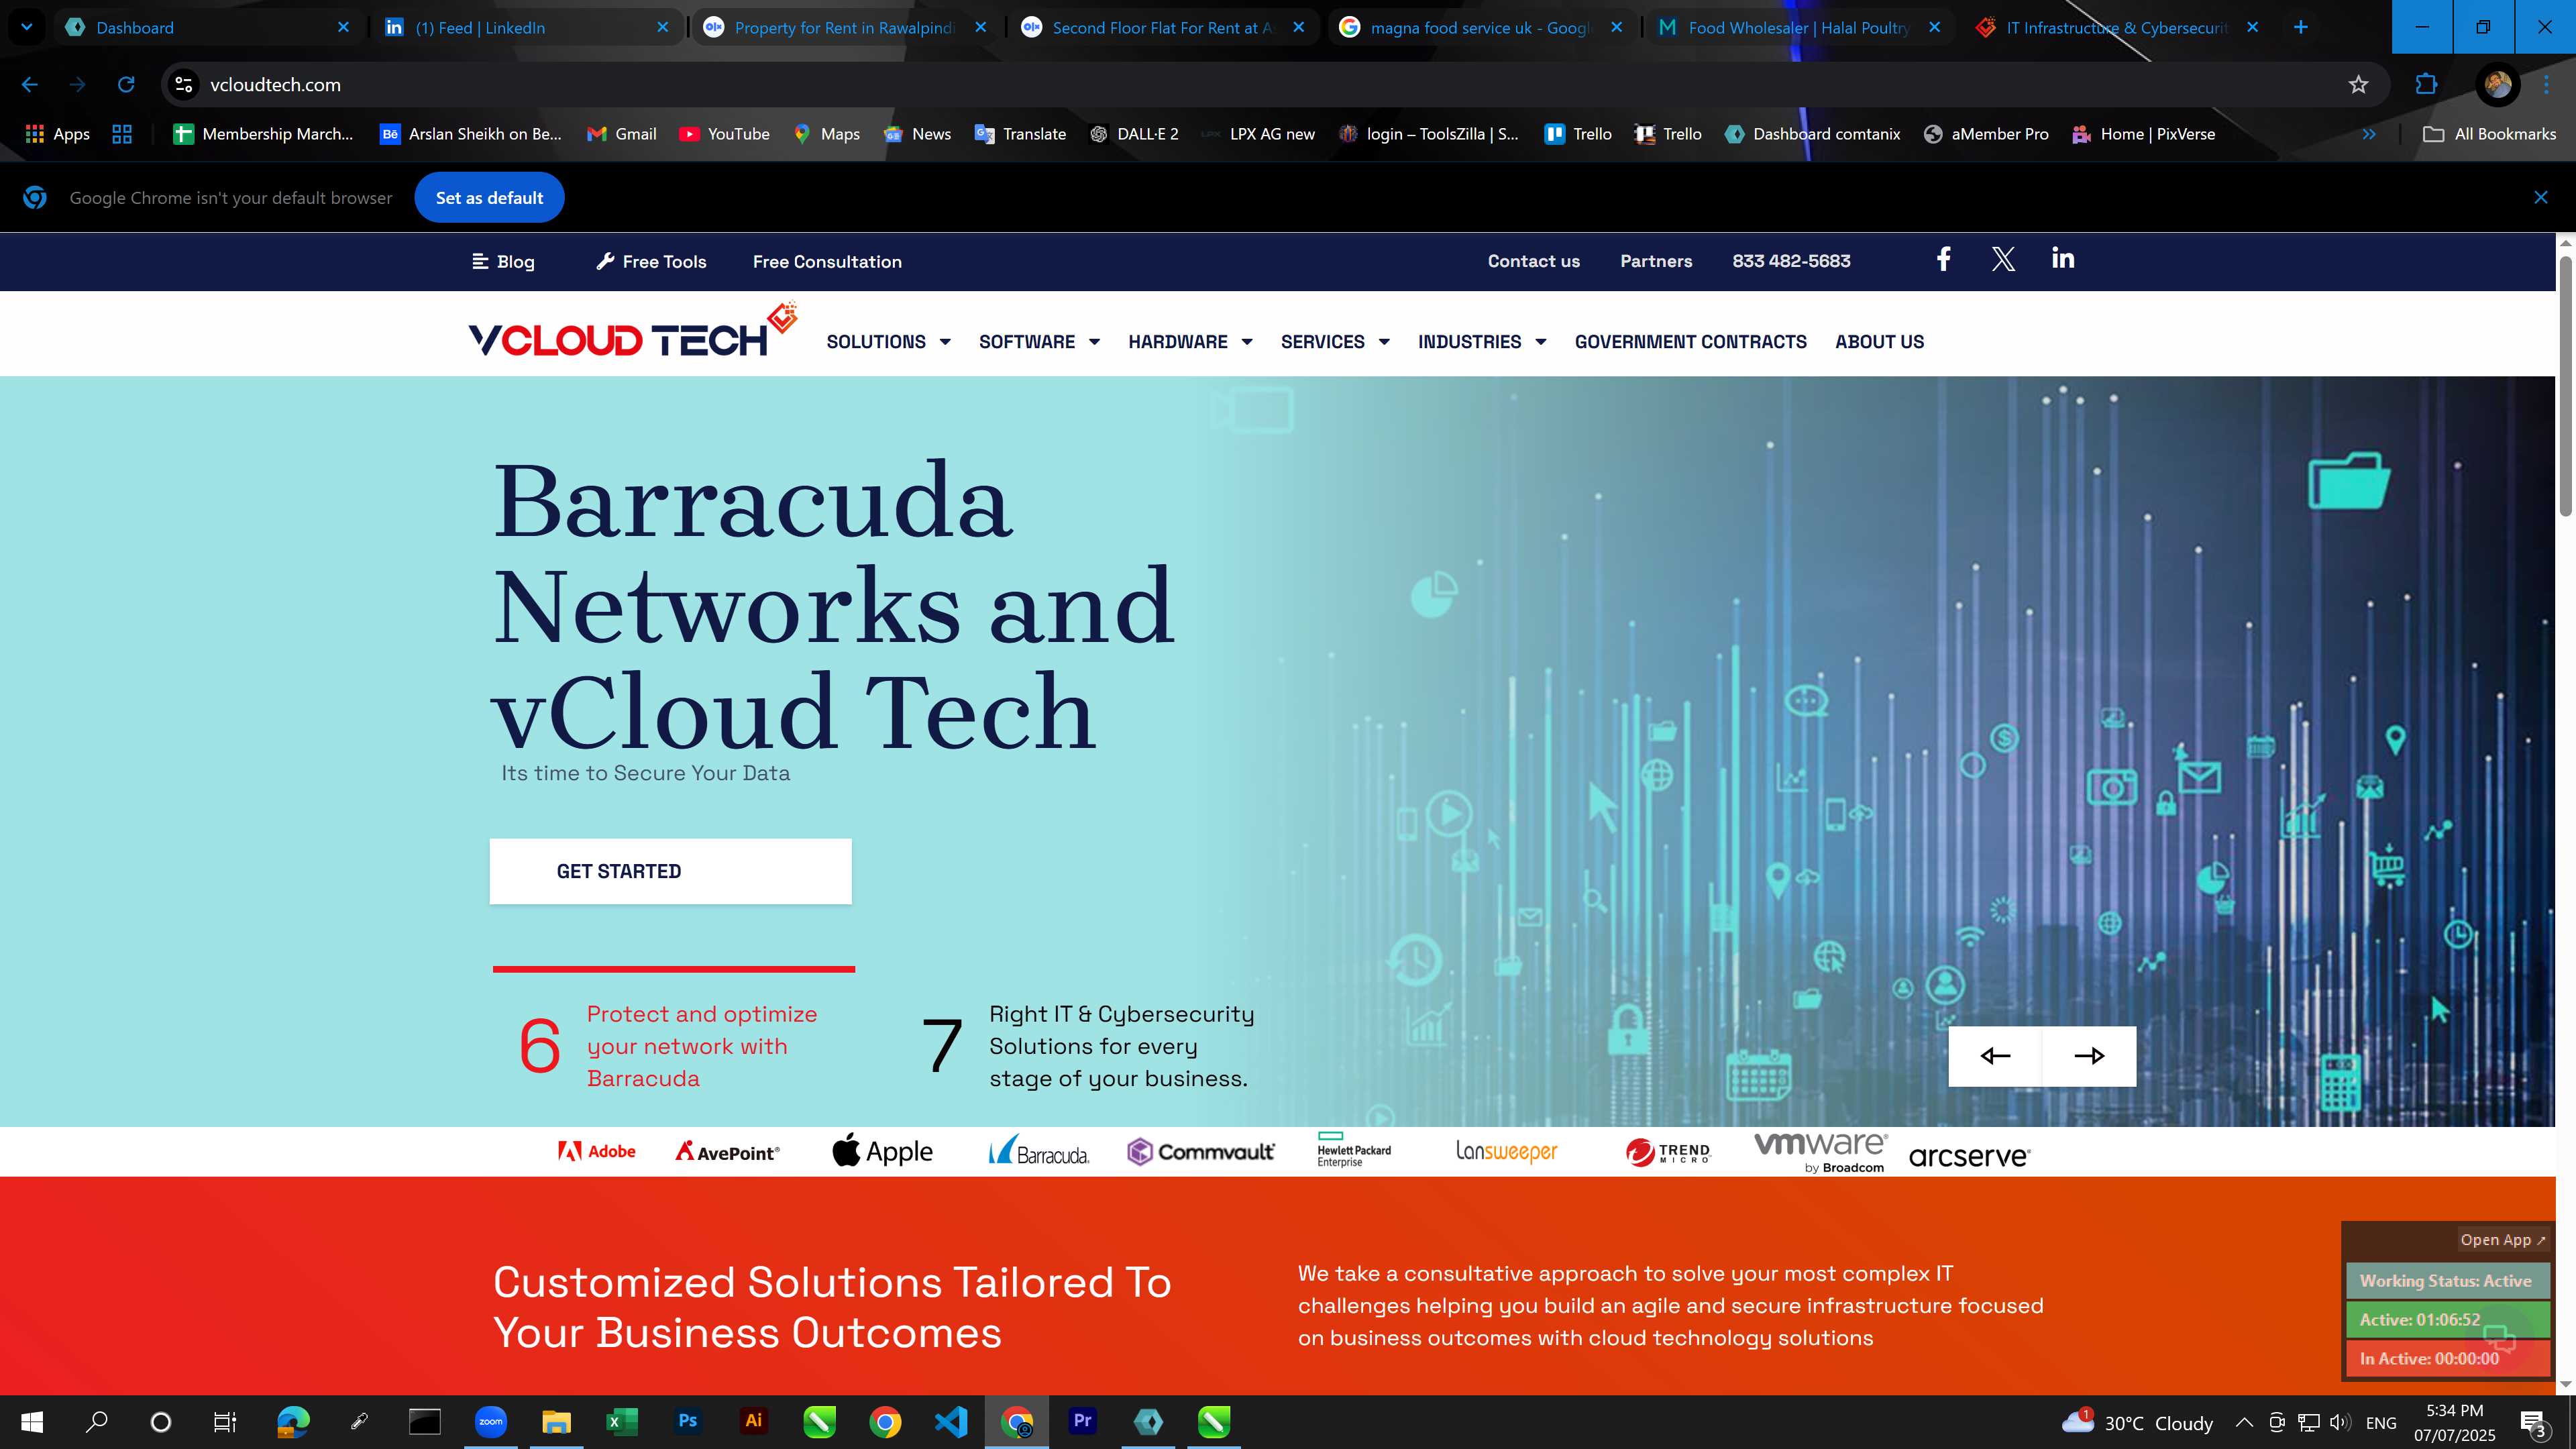Open the Gmail bookmark
The height and width of the screenshot is (1449, 2576).
[x=621, y=134]
